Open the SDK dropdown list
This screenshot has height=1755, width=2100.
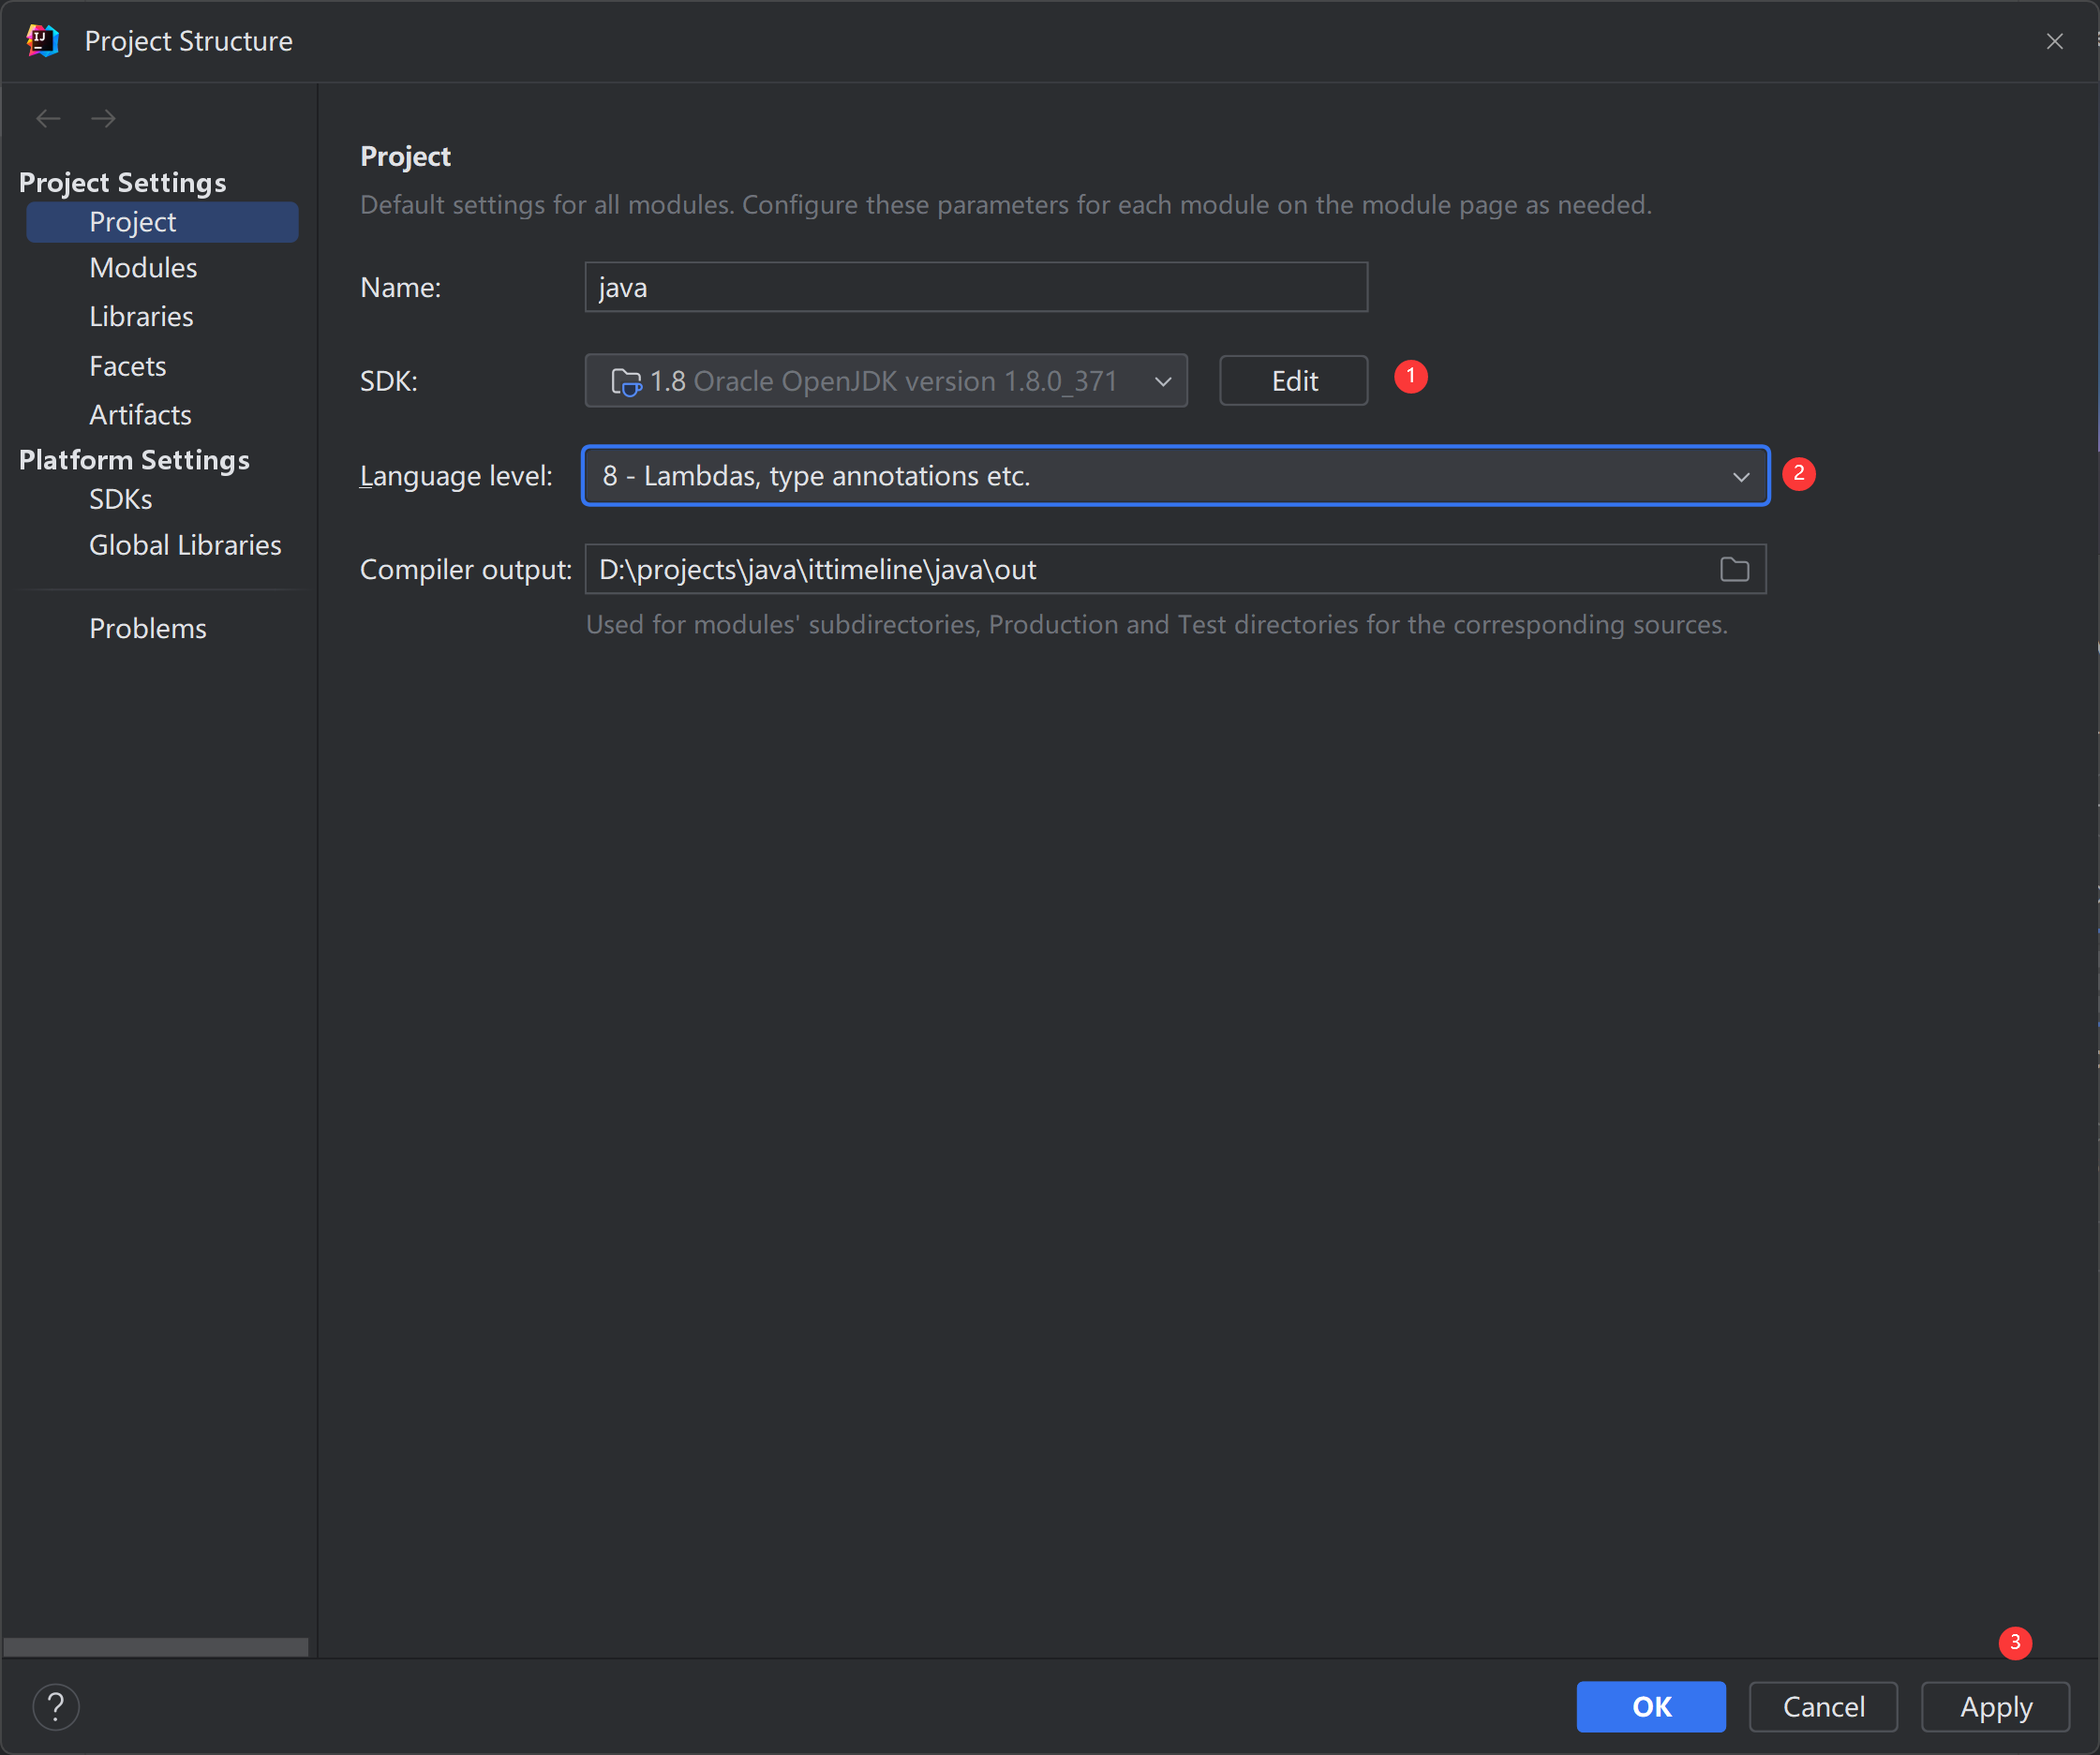[886, 381]
